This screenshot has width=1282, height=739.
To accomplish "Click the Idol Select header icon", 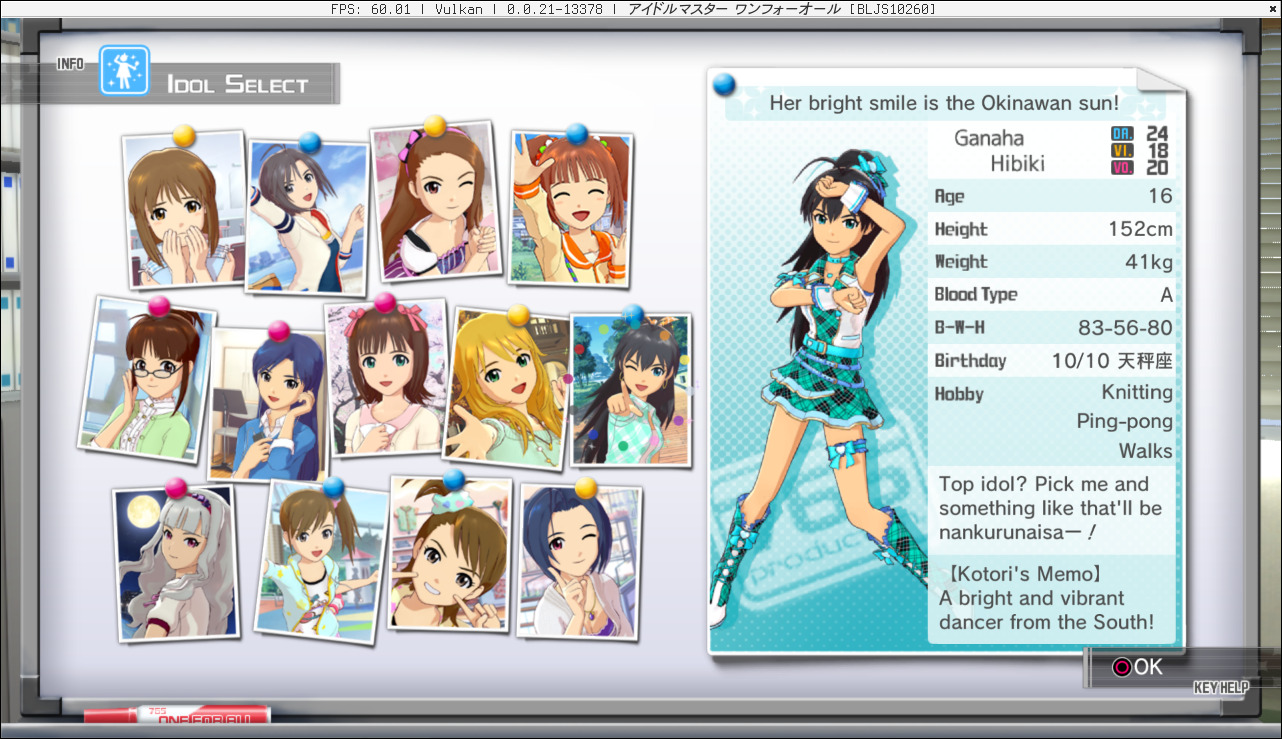I will [124, 71].
